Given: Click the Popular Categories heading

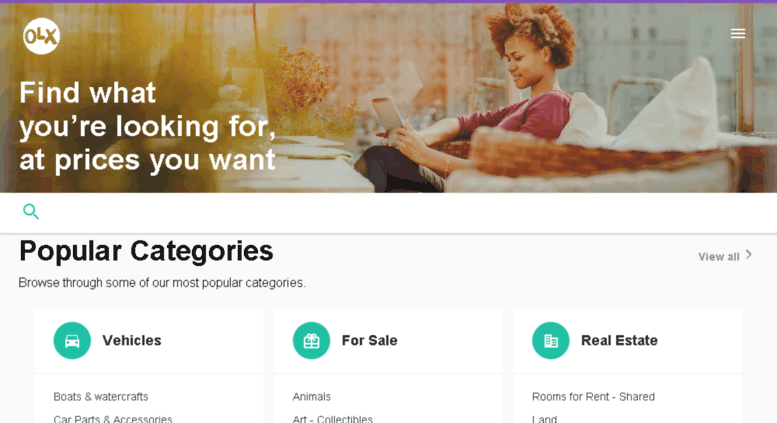Looking at the screenshot, I should click(x=146, y=251).
